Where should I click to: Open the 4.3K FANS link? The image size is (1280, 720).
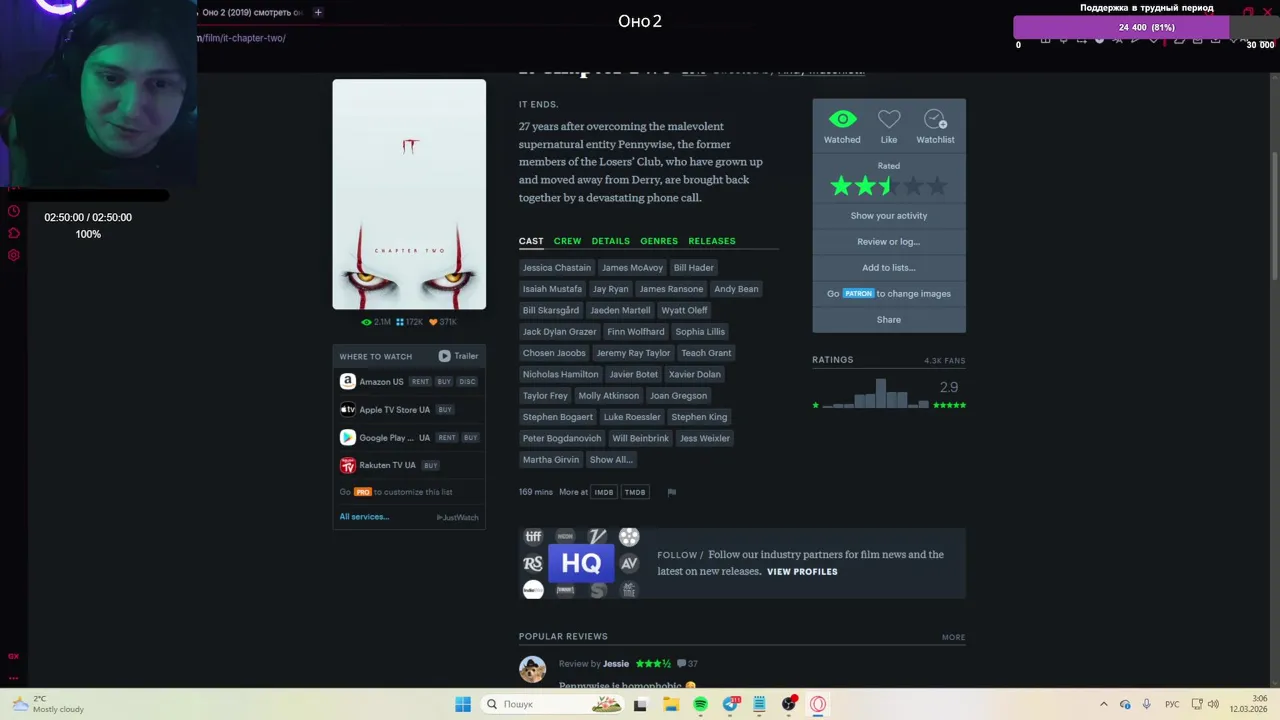click(945, 360)
